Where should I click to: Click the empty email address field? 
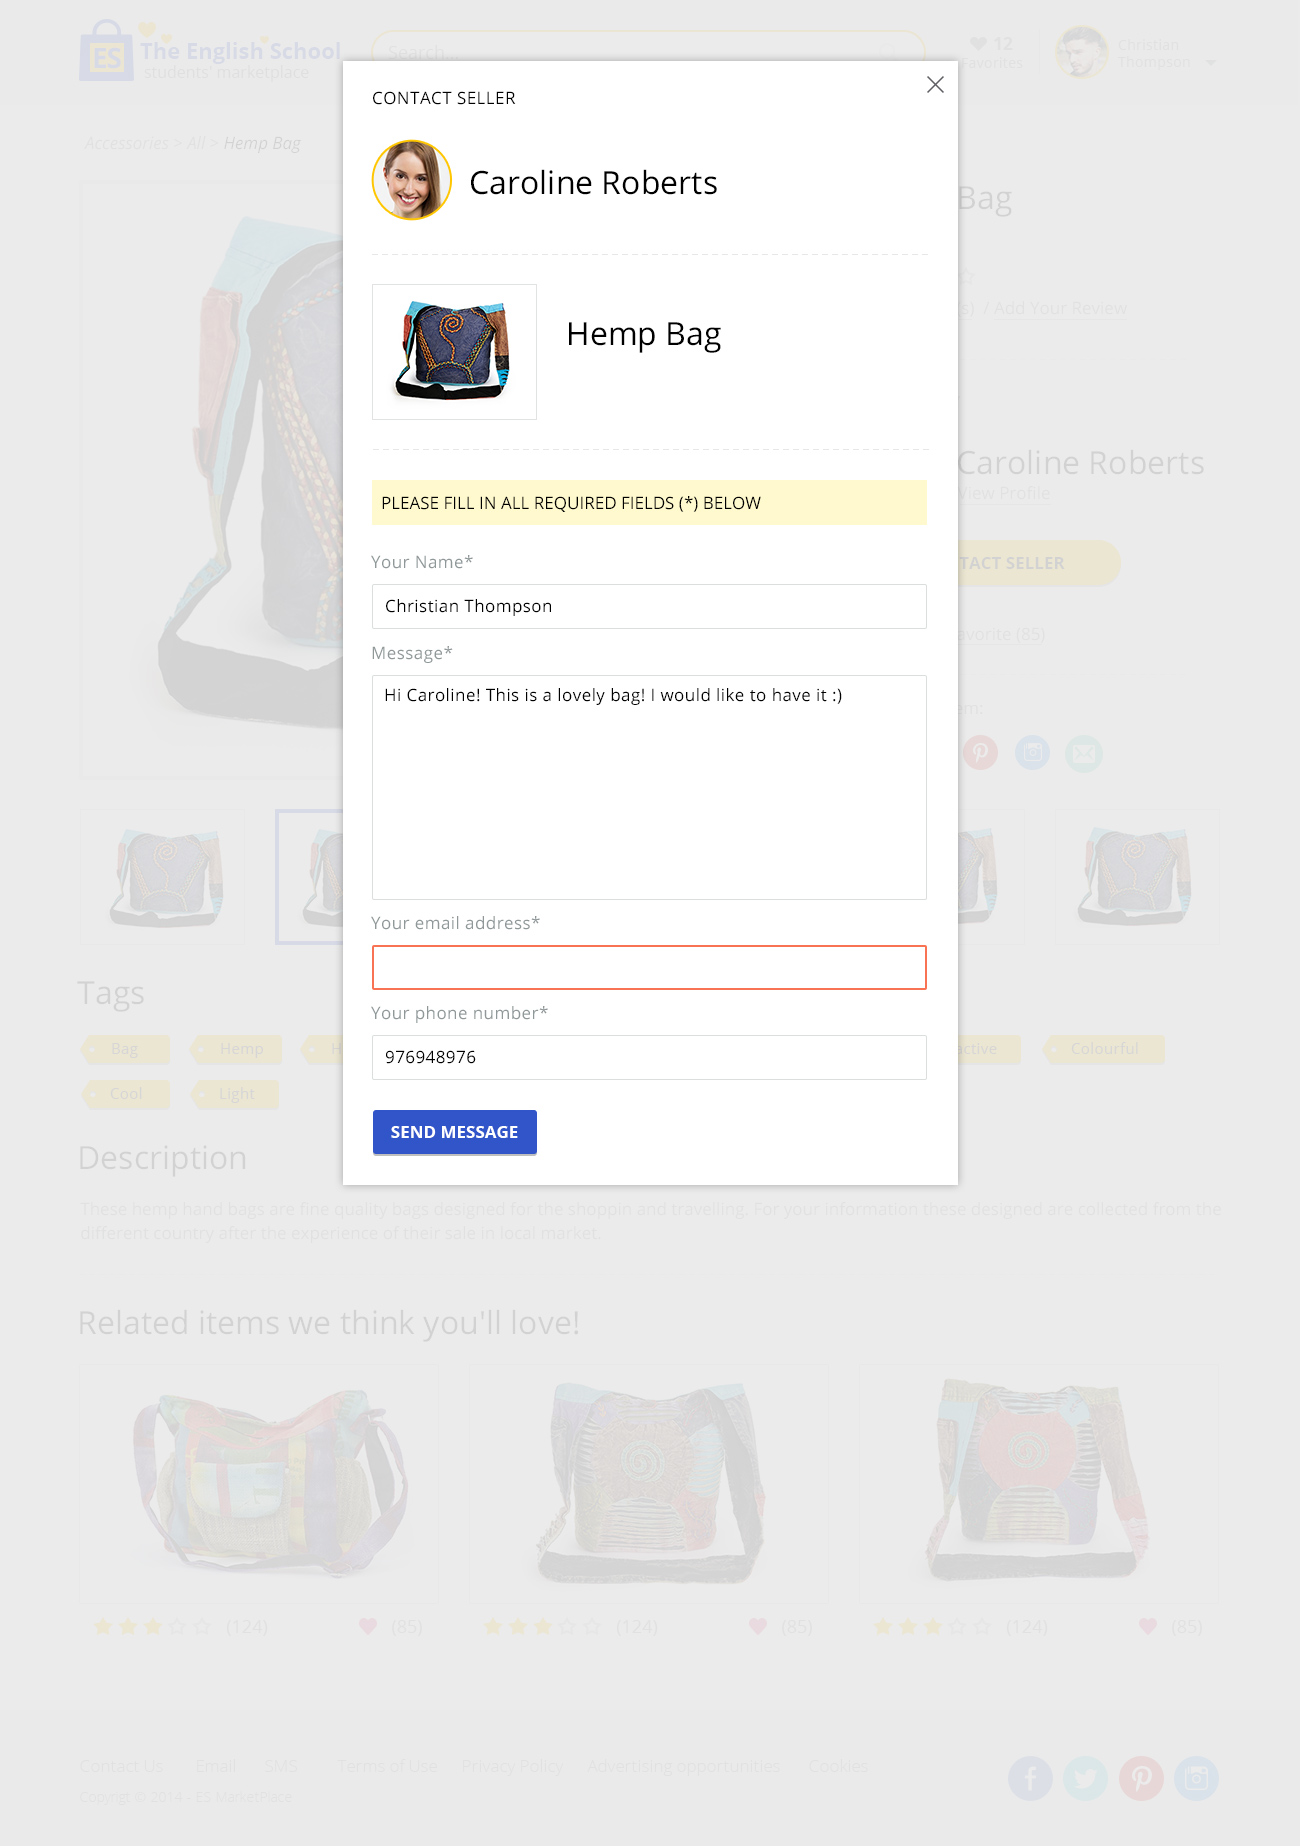(x=649, y=967)
